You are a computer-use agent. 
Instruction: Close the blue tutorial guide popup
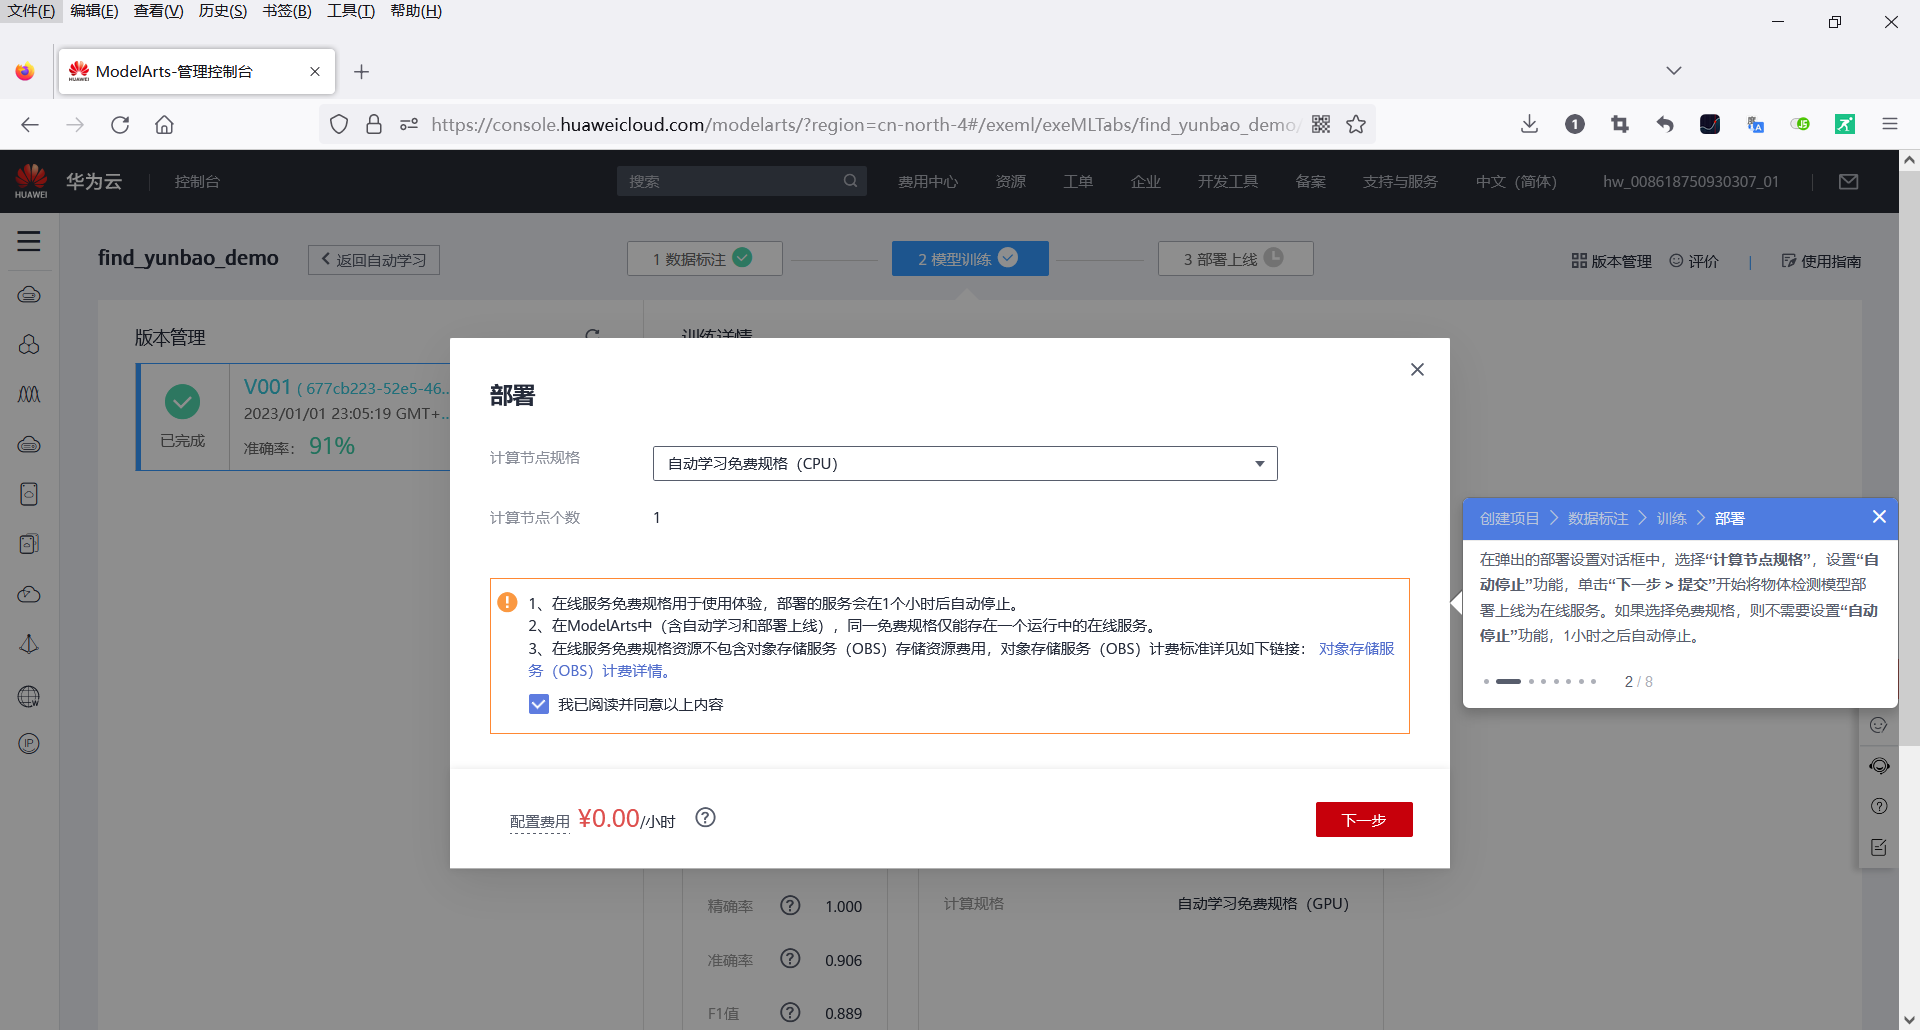[1880, 518]
